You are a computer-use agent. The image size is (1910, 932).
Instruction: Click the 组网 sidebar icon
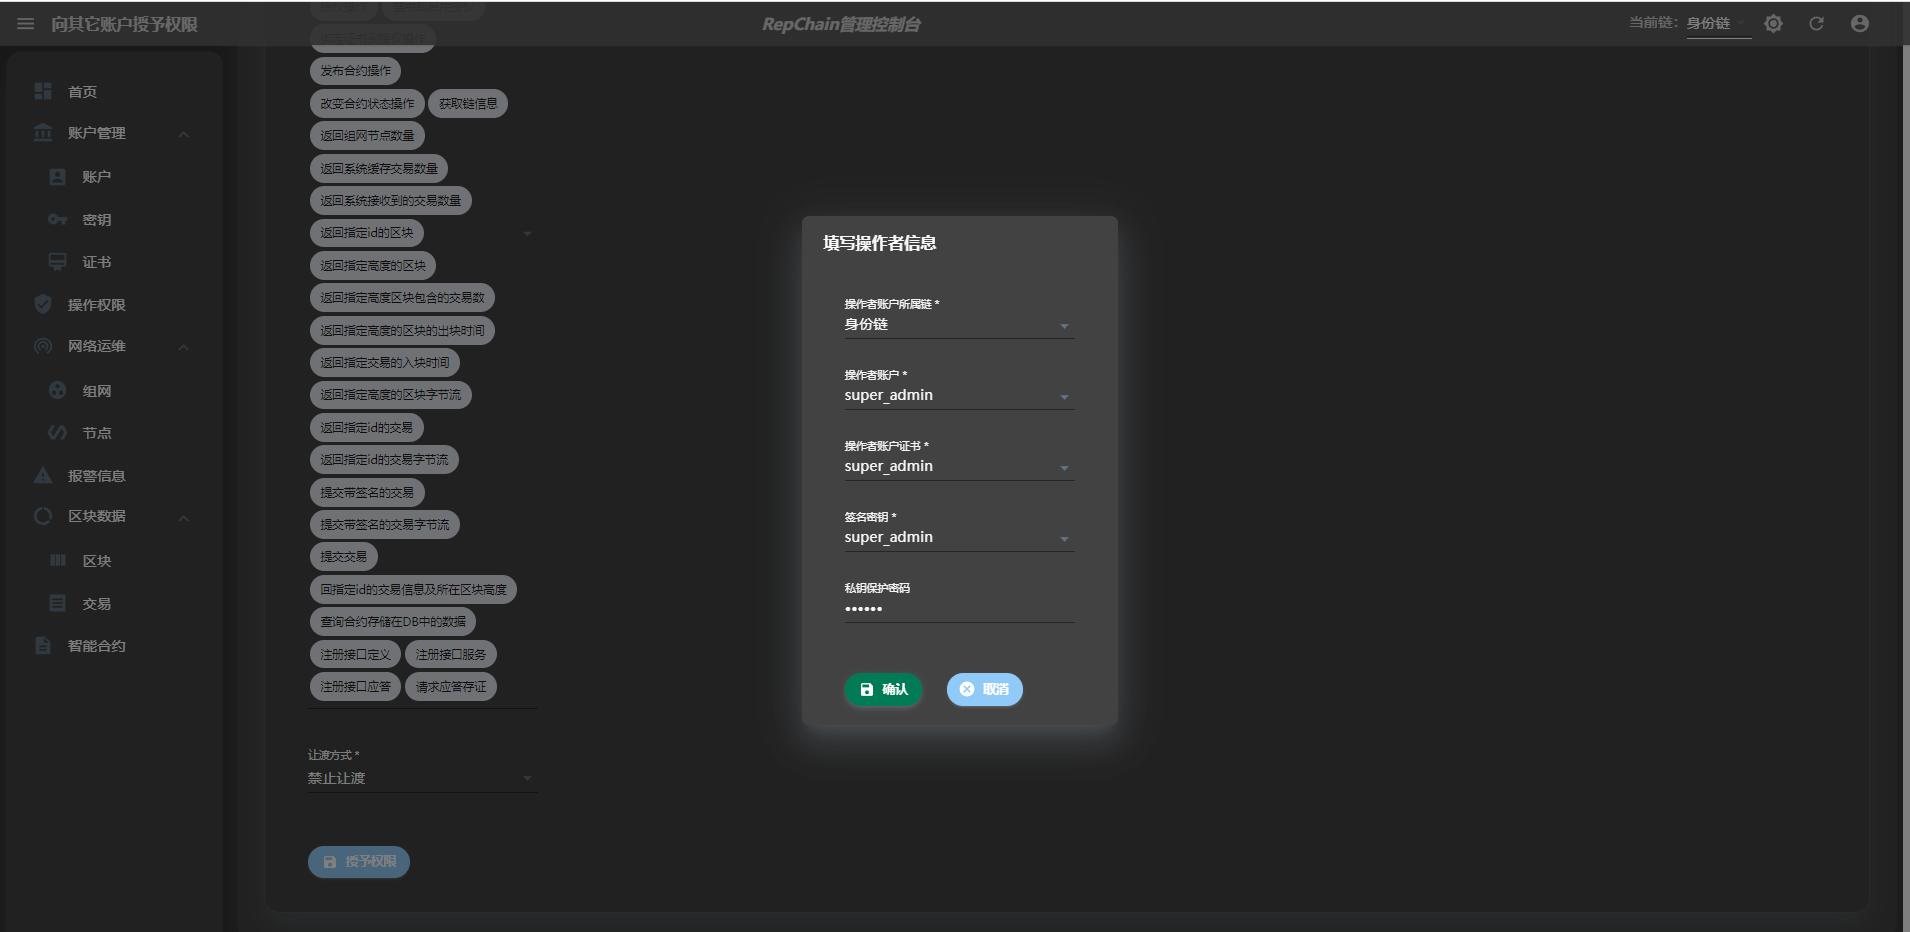58,390
